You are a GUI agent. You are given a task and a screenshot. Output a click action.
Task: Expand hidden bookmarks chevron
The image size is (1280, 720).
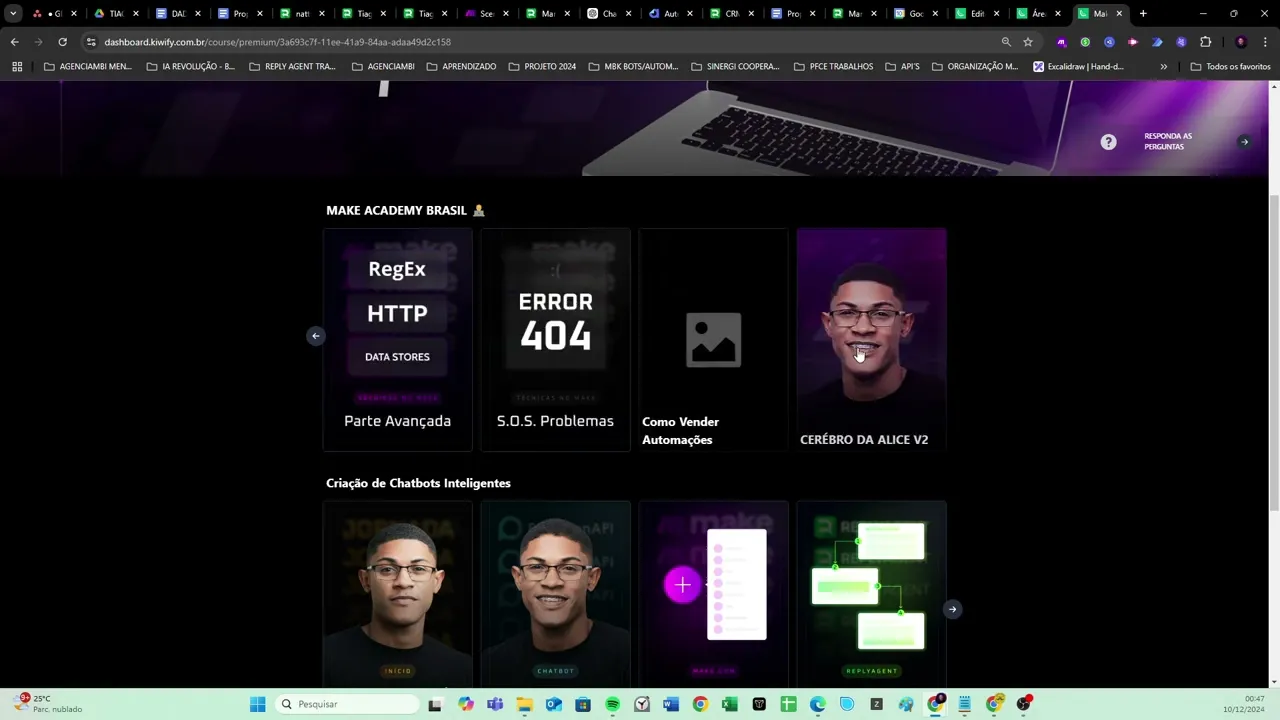point(1163,66)
